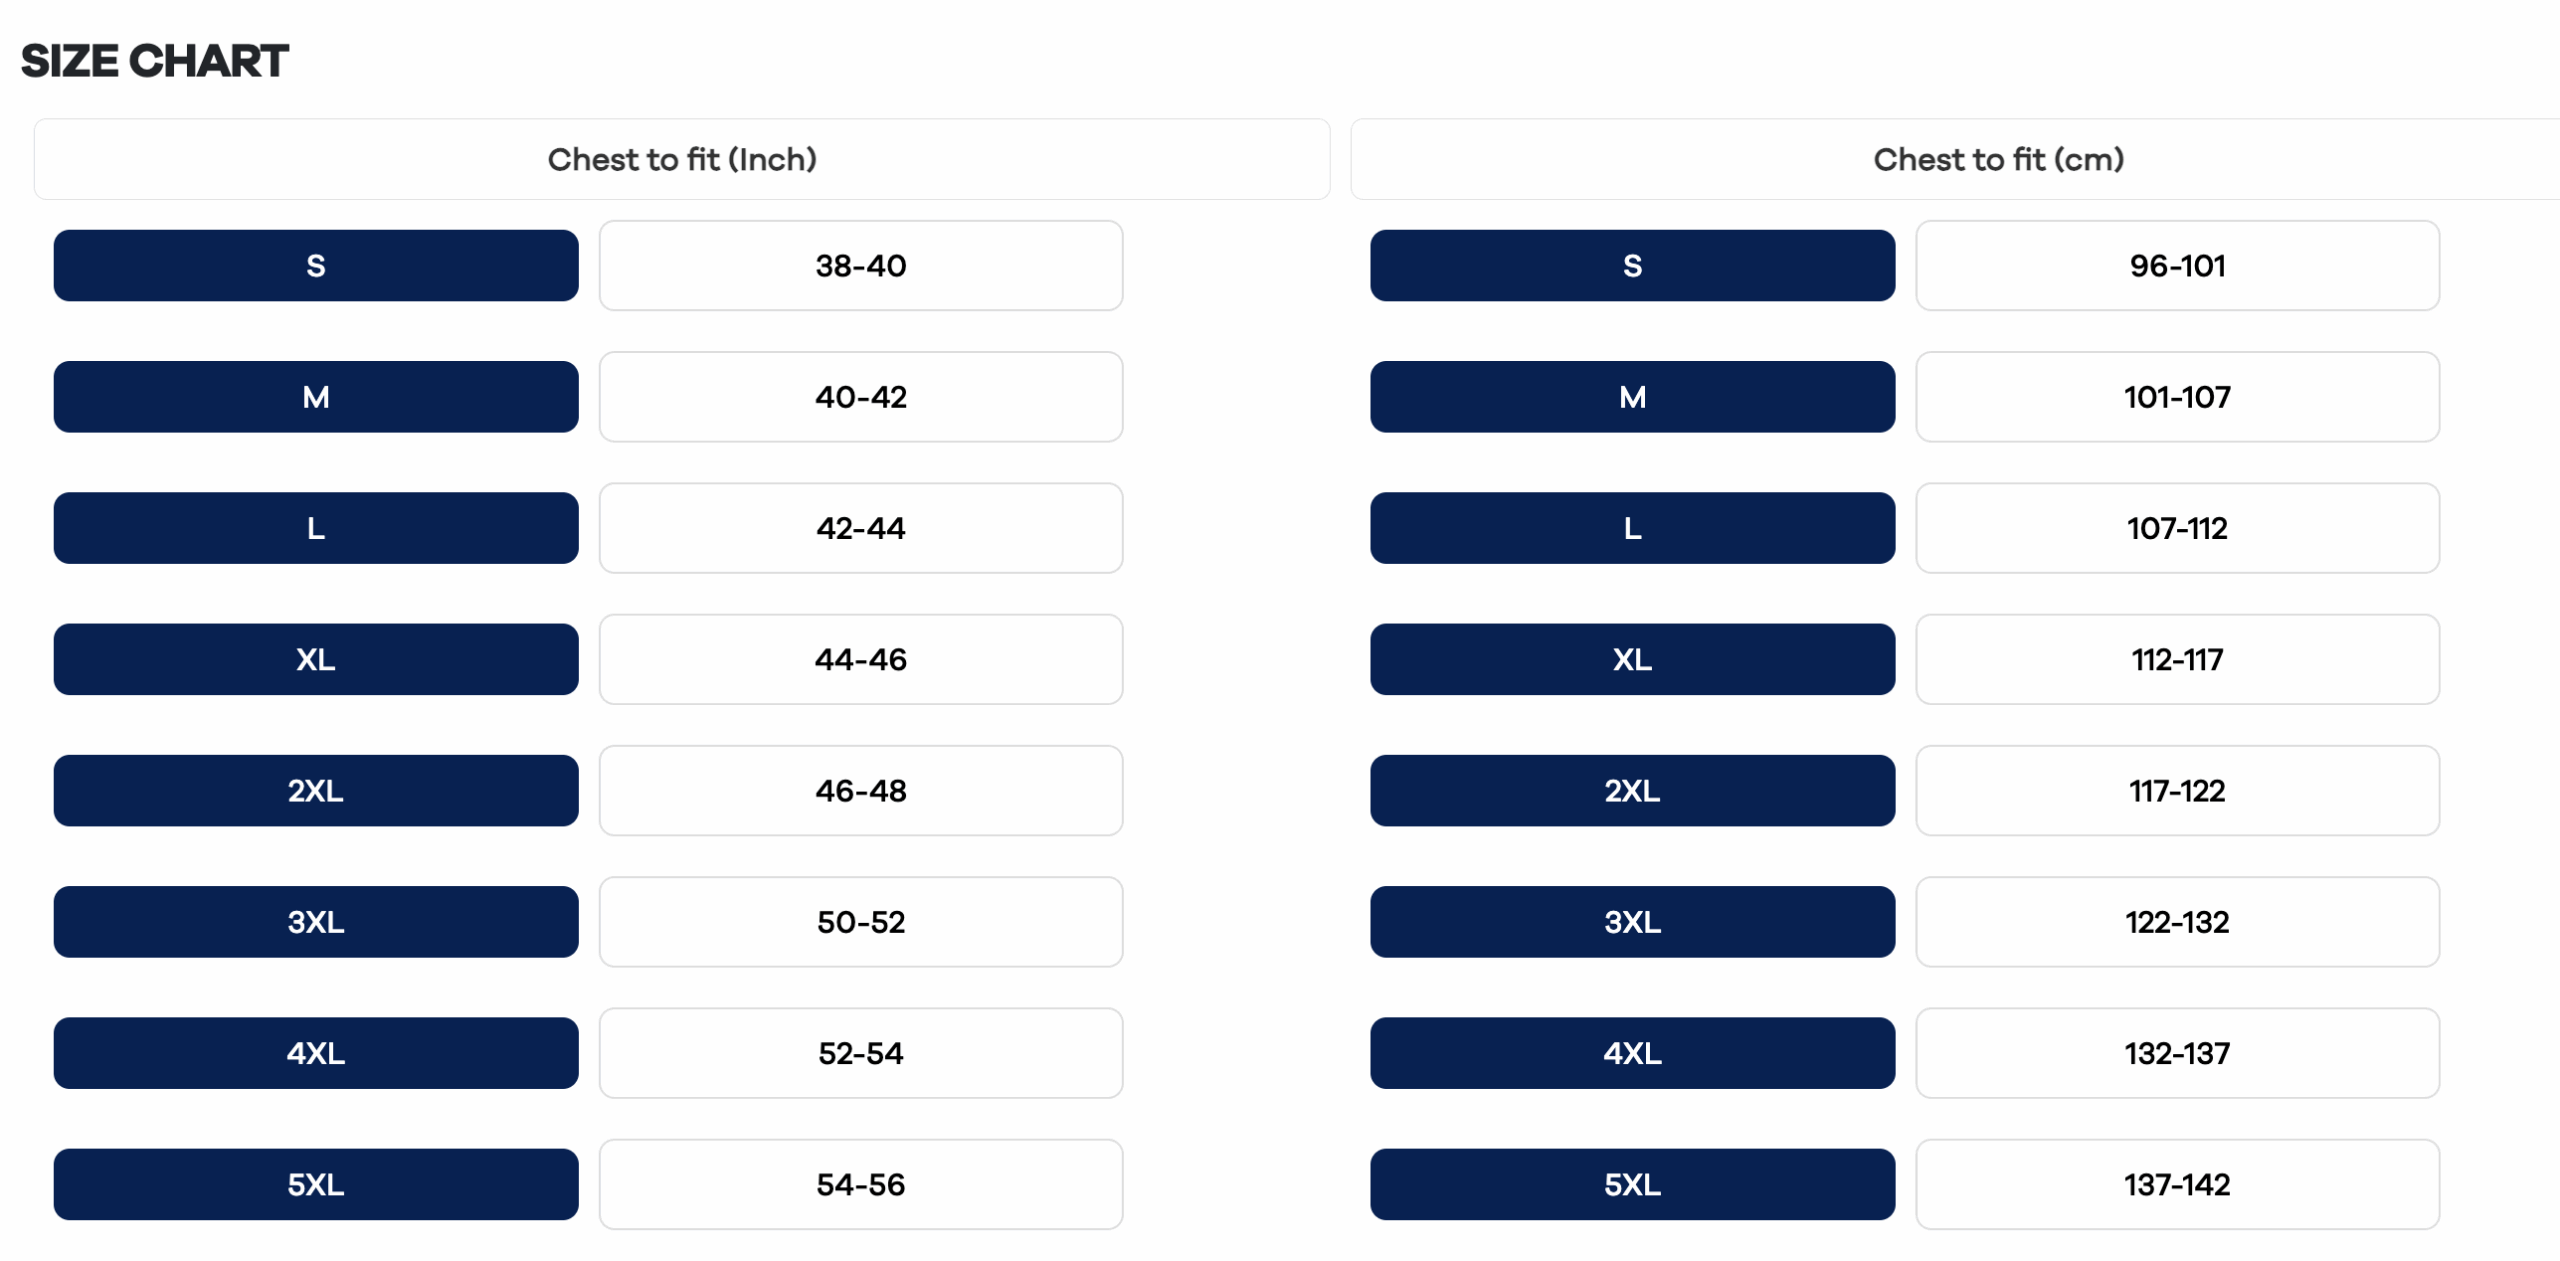Click the 112-117 cm measurement cell

pyautogui.click(x=2177, y=660)
